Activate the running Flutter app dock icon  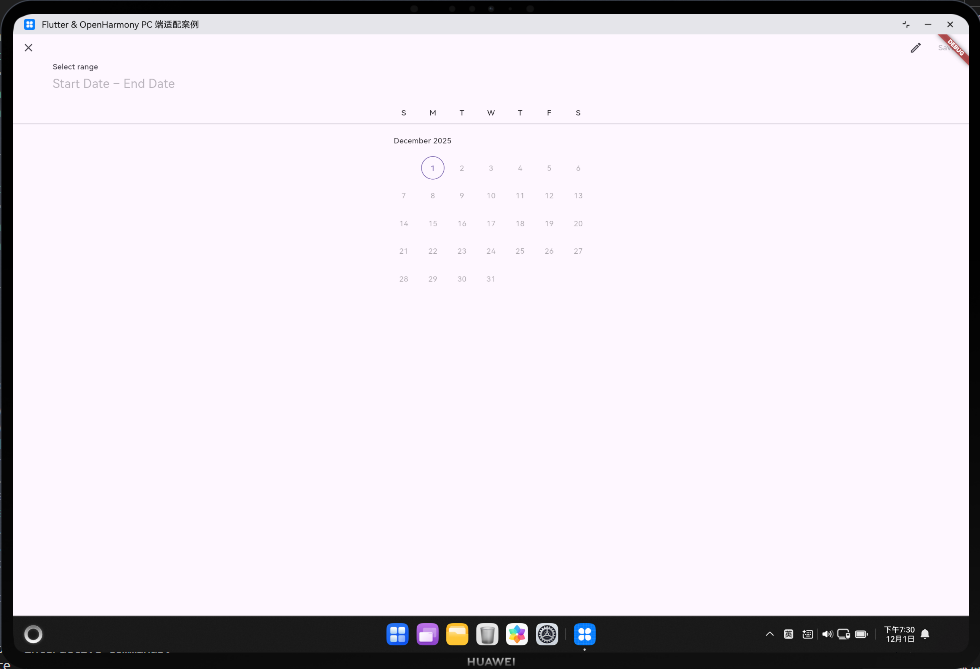click(584, 635)
